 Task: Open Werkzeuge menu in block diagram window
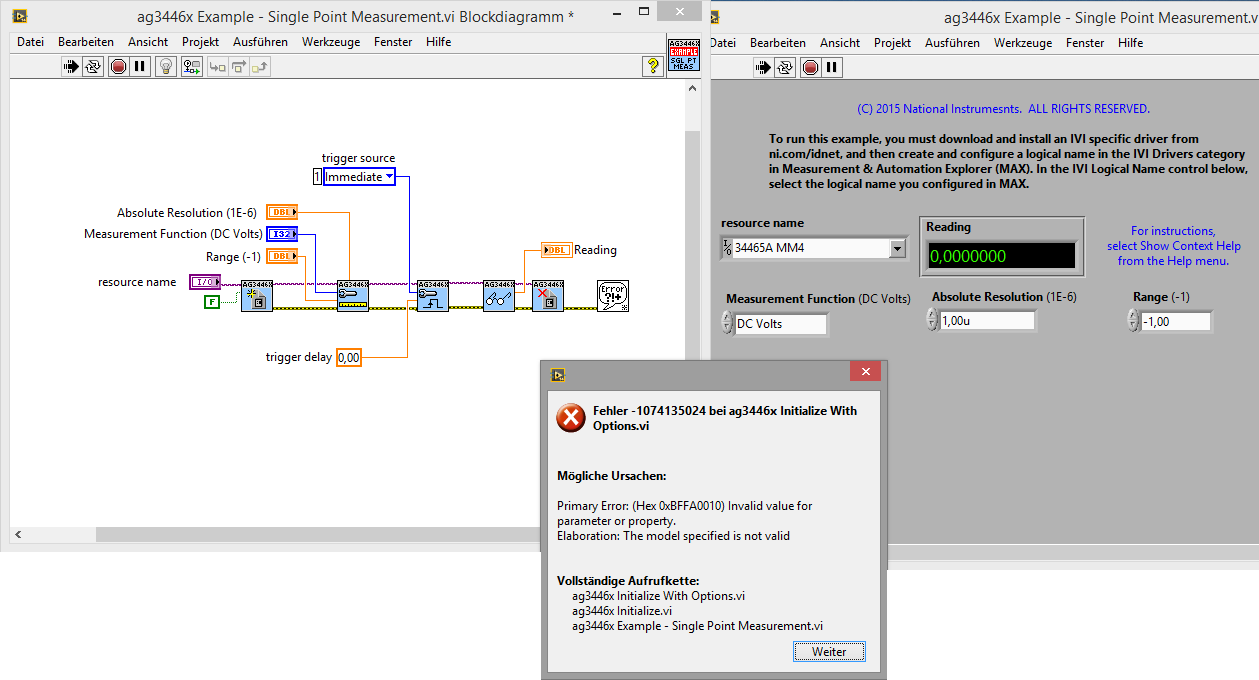pyautogui.click(x=331, y=42)
